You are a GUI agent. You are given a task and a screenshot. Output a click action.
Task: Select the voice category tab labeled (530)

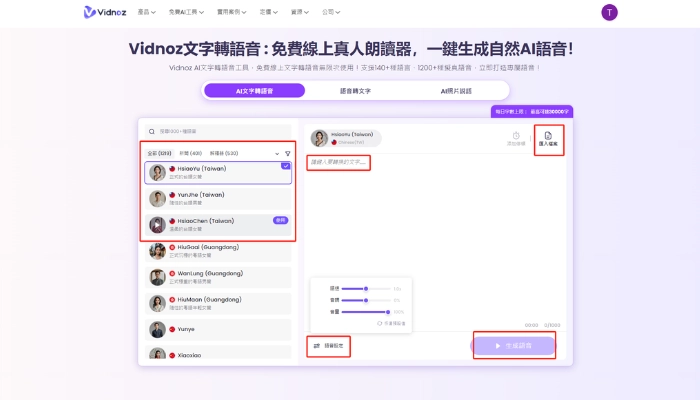(x=224, y=153)
